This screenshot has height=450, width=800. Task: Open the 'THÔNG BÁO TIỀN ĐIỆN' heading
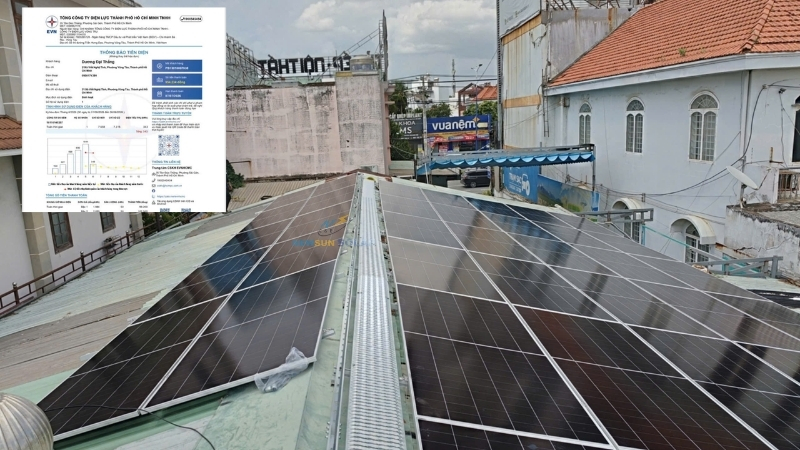pyautogui.click(x=124, y=53)
